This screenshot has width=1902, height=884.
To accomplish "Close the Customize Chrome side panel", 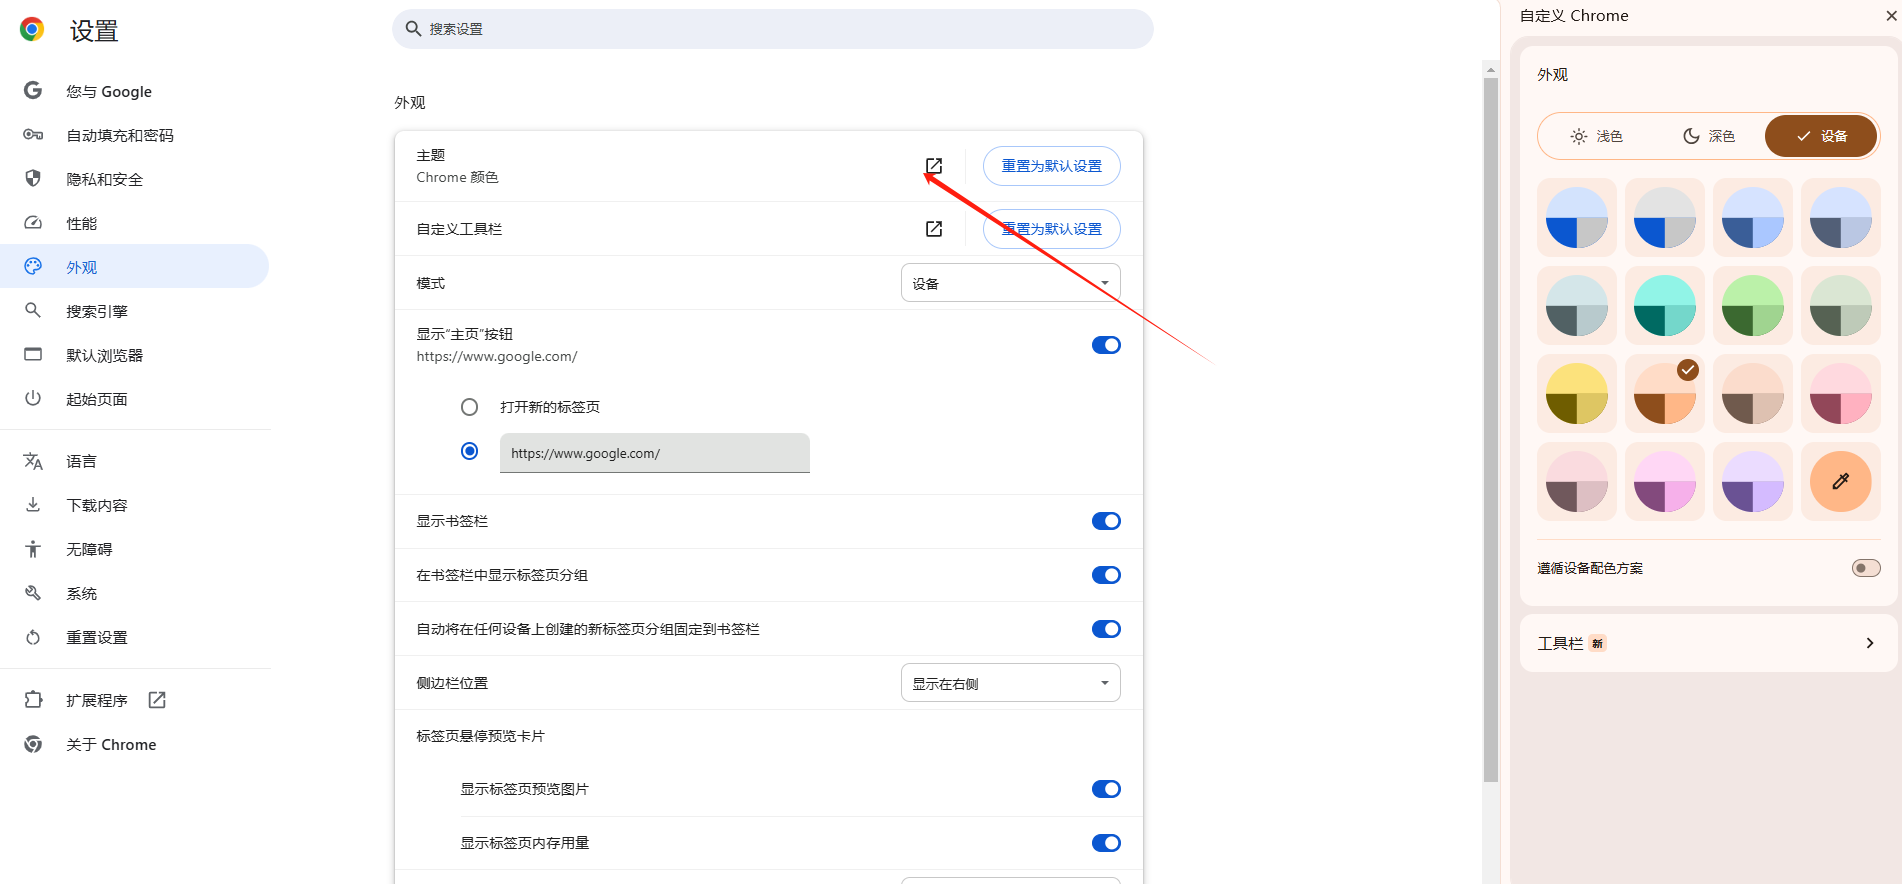I will [1890, 16].
